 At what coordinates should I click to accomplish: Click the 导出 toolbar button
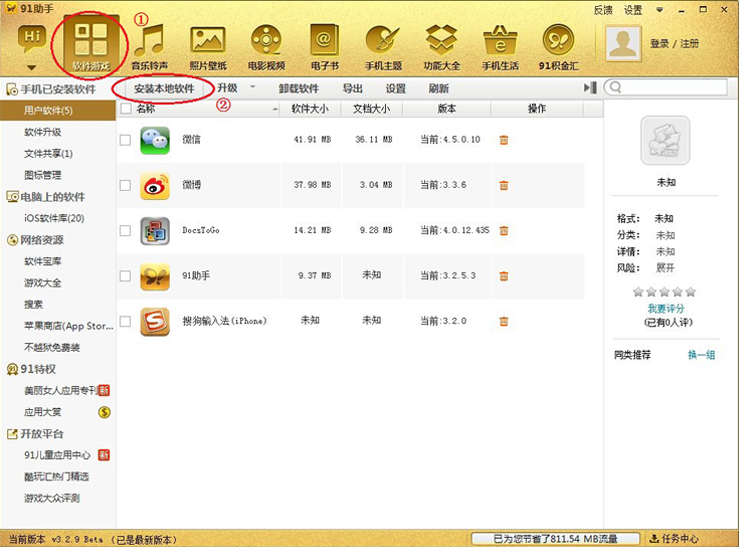[352, 88]
